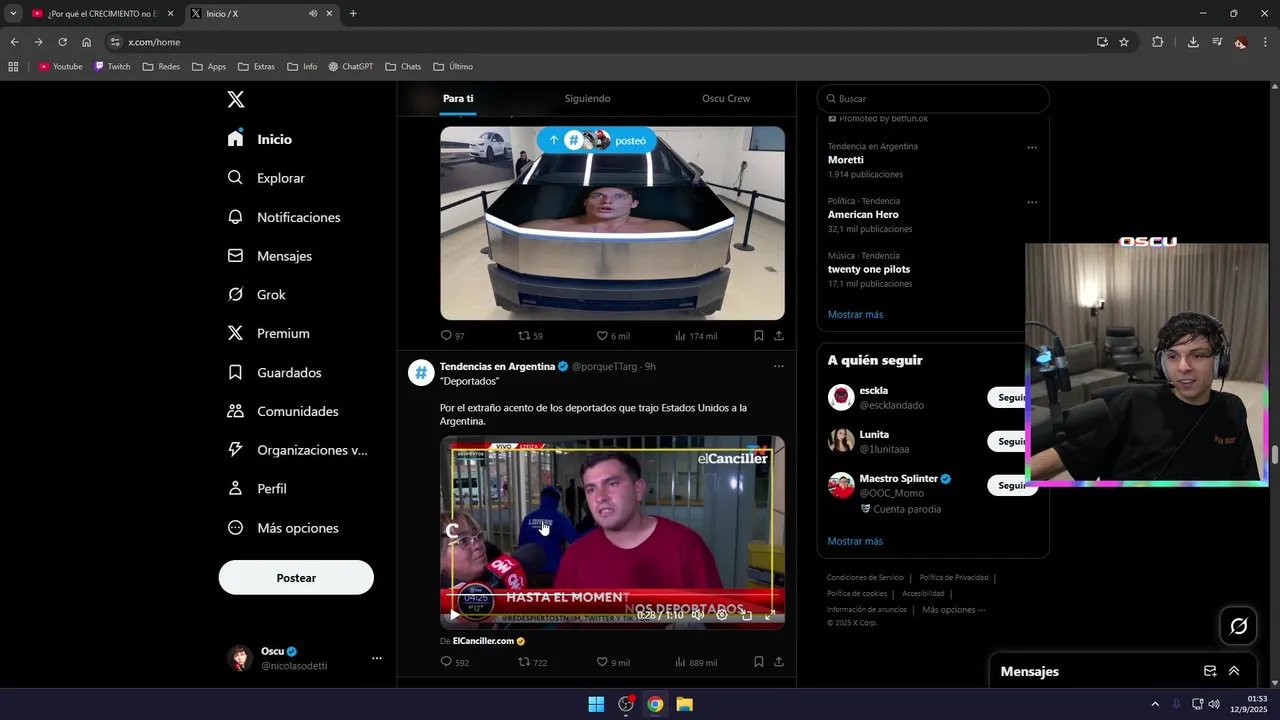Mute the video volume
1280x720 pixels.
698,615
